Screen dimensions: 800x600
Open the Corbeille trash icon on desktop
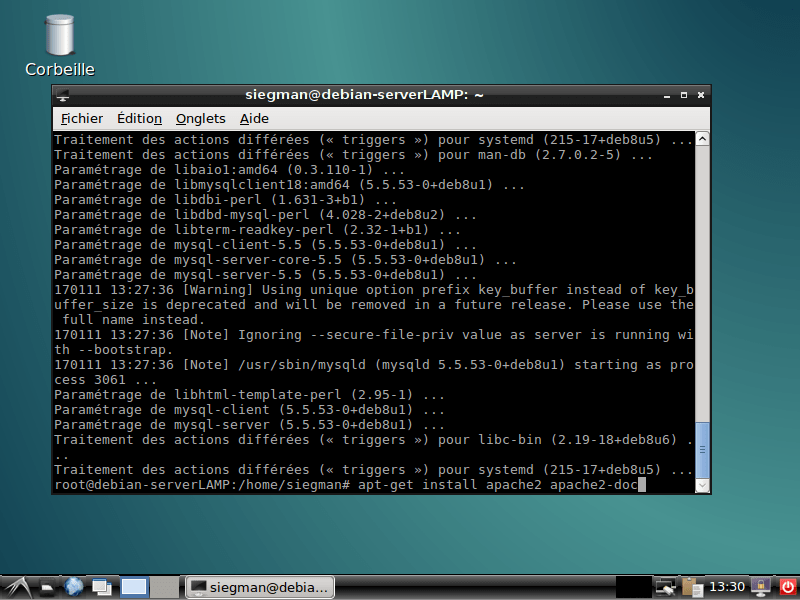59,35
